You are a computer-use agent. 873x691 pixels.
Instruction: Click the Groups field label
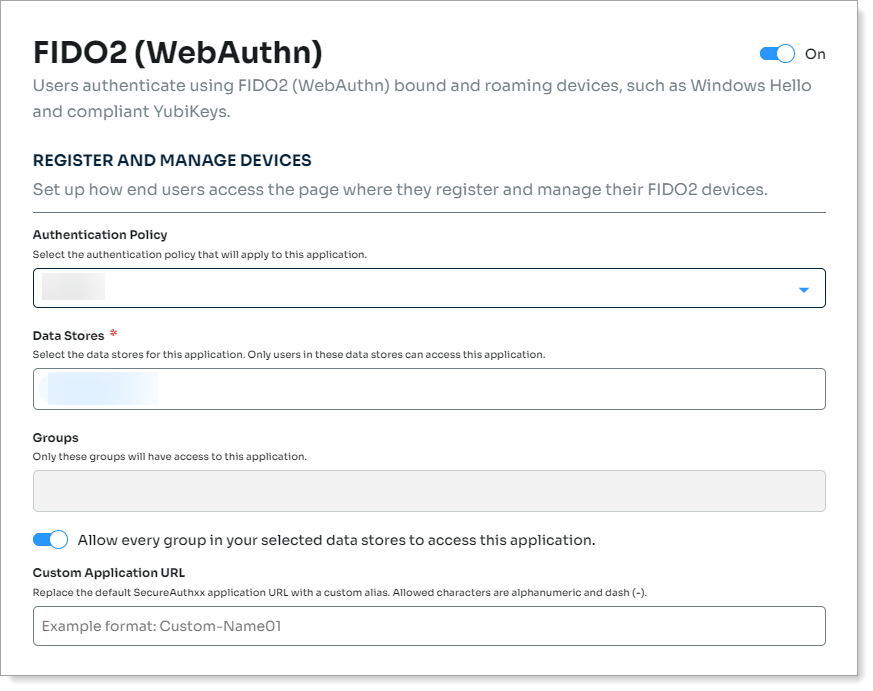click(x=55, y=437)
